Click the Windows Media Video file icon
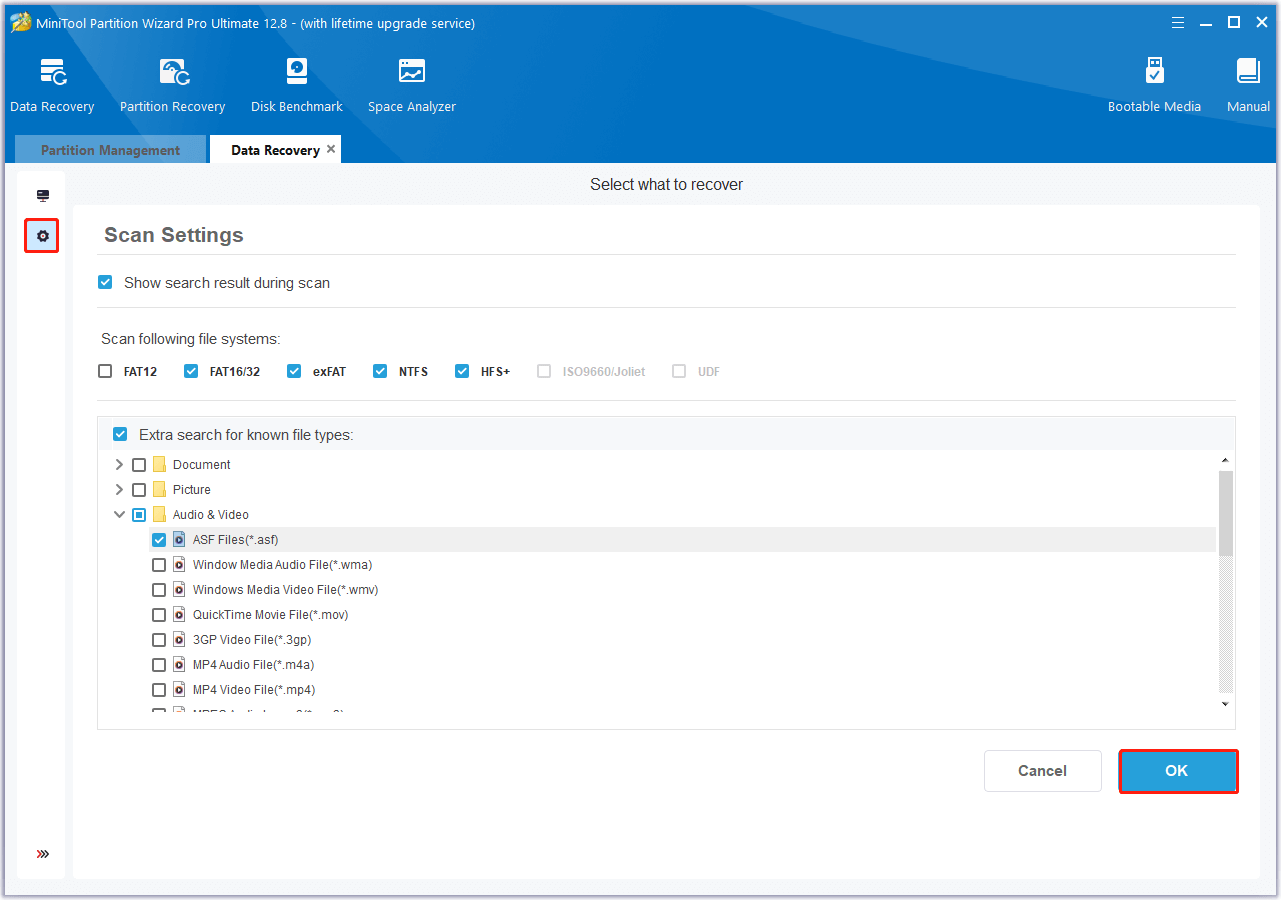Viewport: 1281px width, 900px height. click(179, 589)
